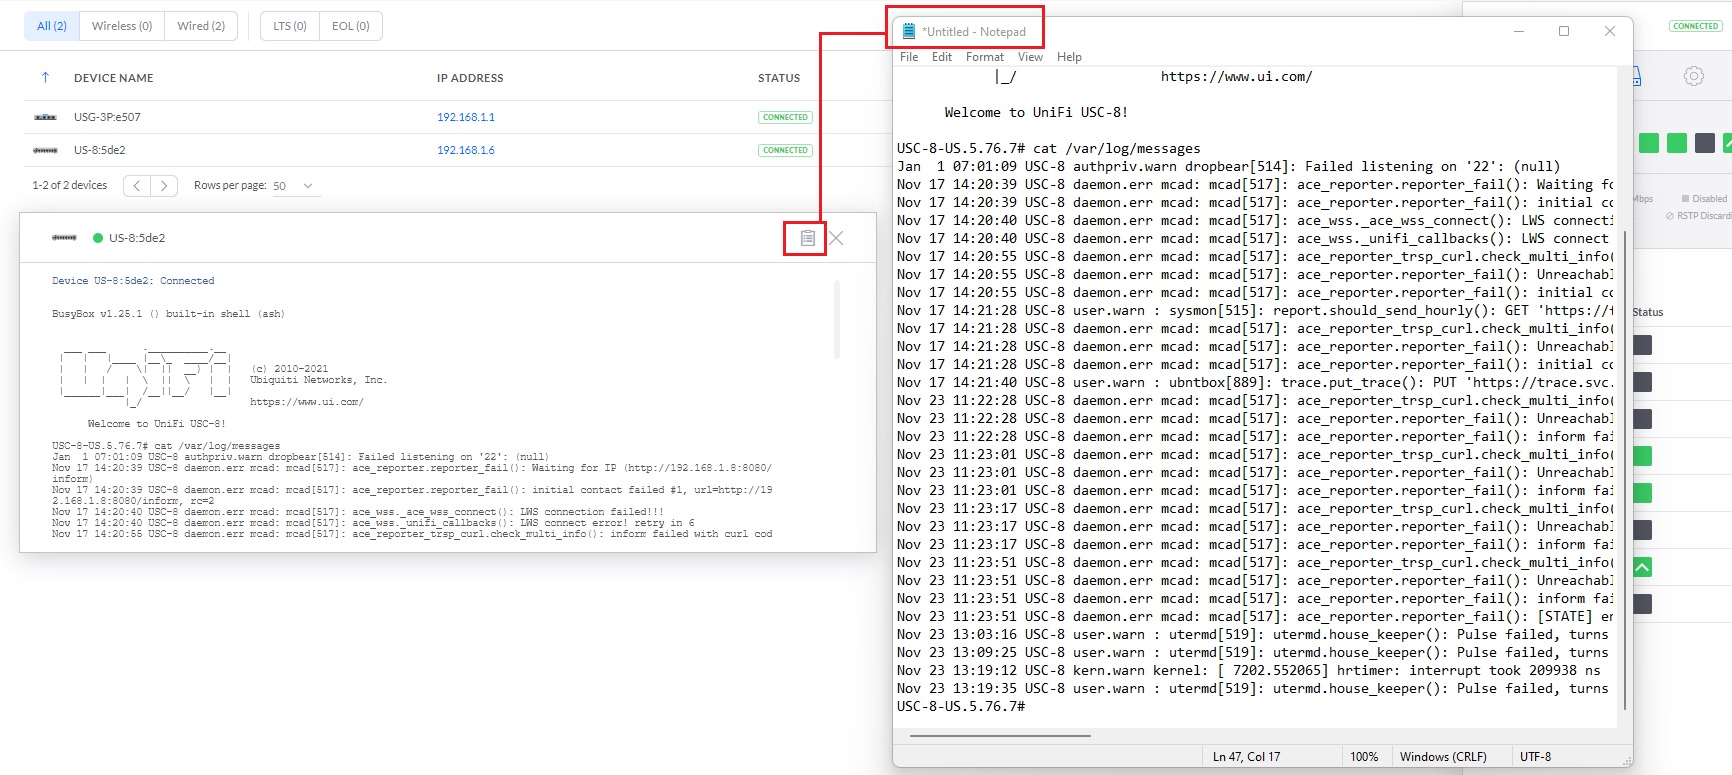The image size is (1732, 775).
Task: Click the Device US-8:5de2: Connected line in the terminal
Action: click(x=133, y=281)
